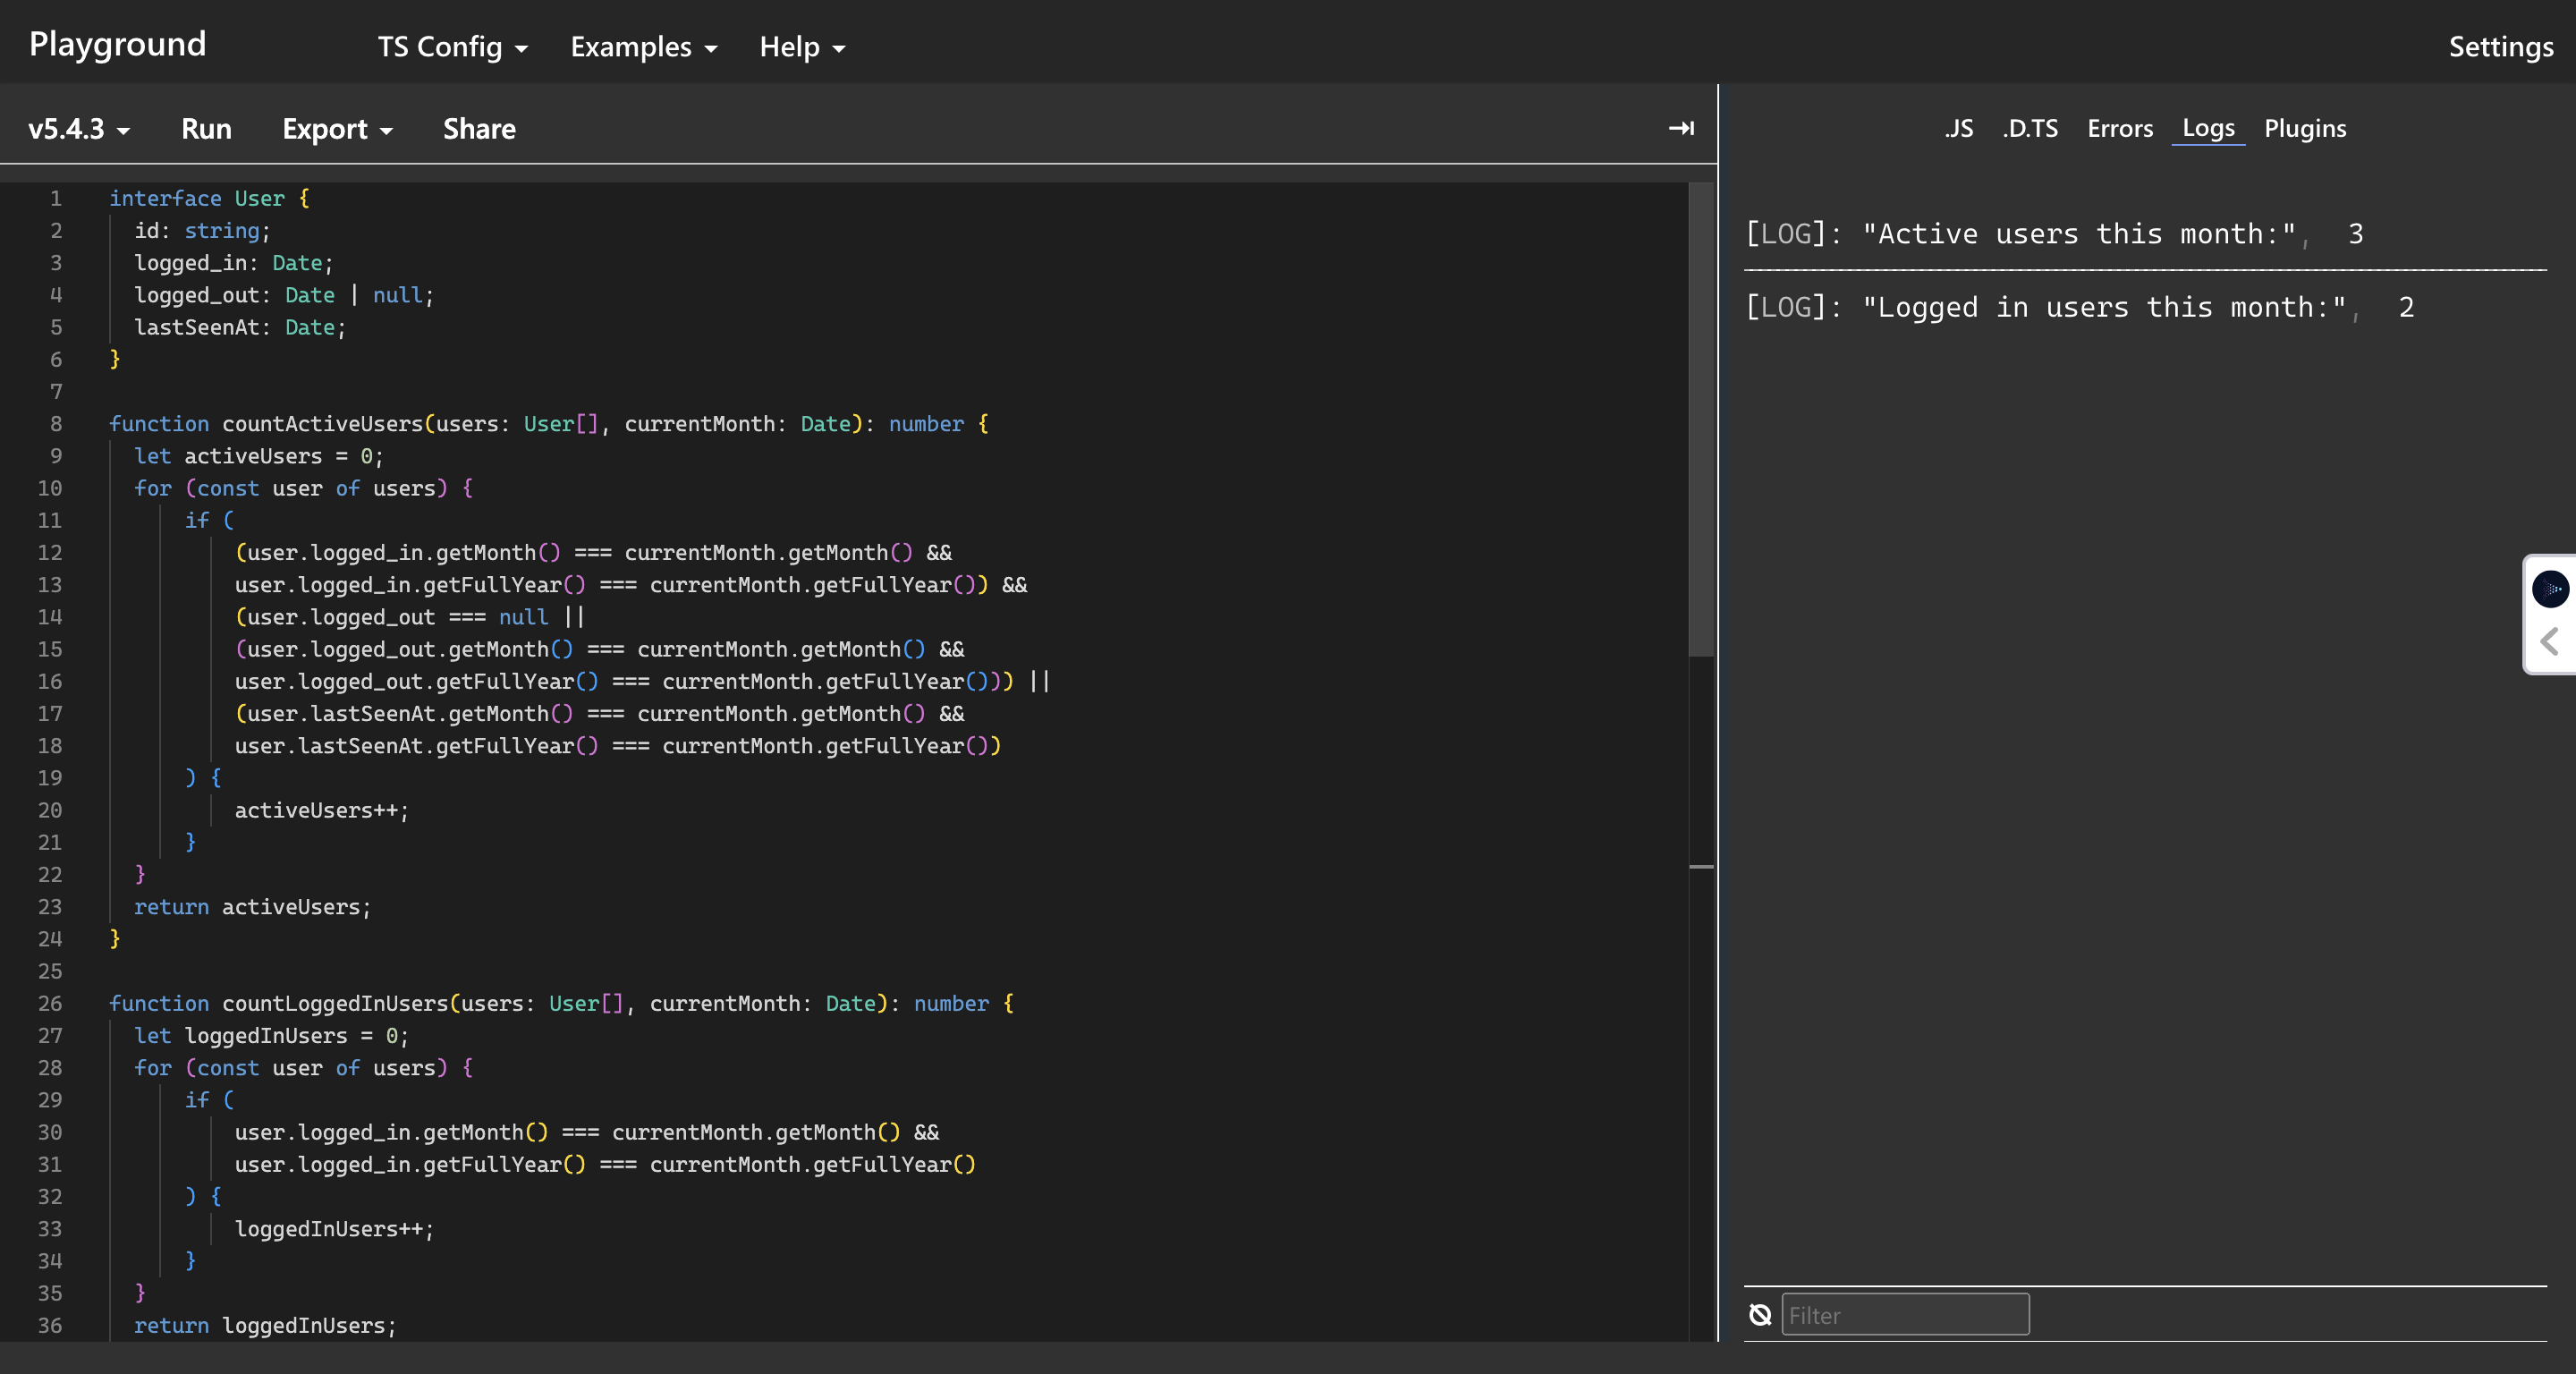This screenshot has height=1374, width=2576.
Task: Share the current playground code
Action: click(x=478, y=129)
